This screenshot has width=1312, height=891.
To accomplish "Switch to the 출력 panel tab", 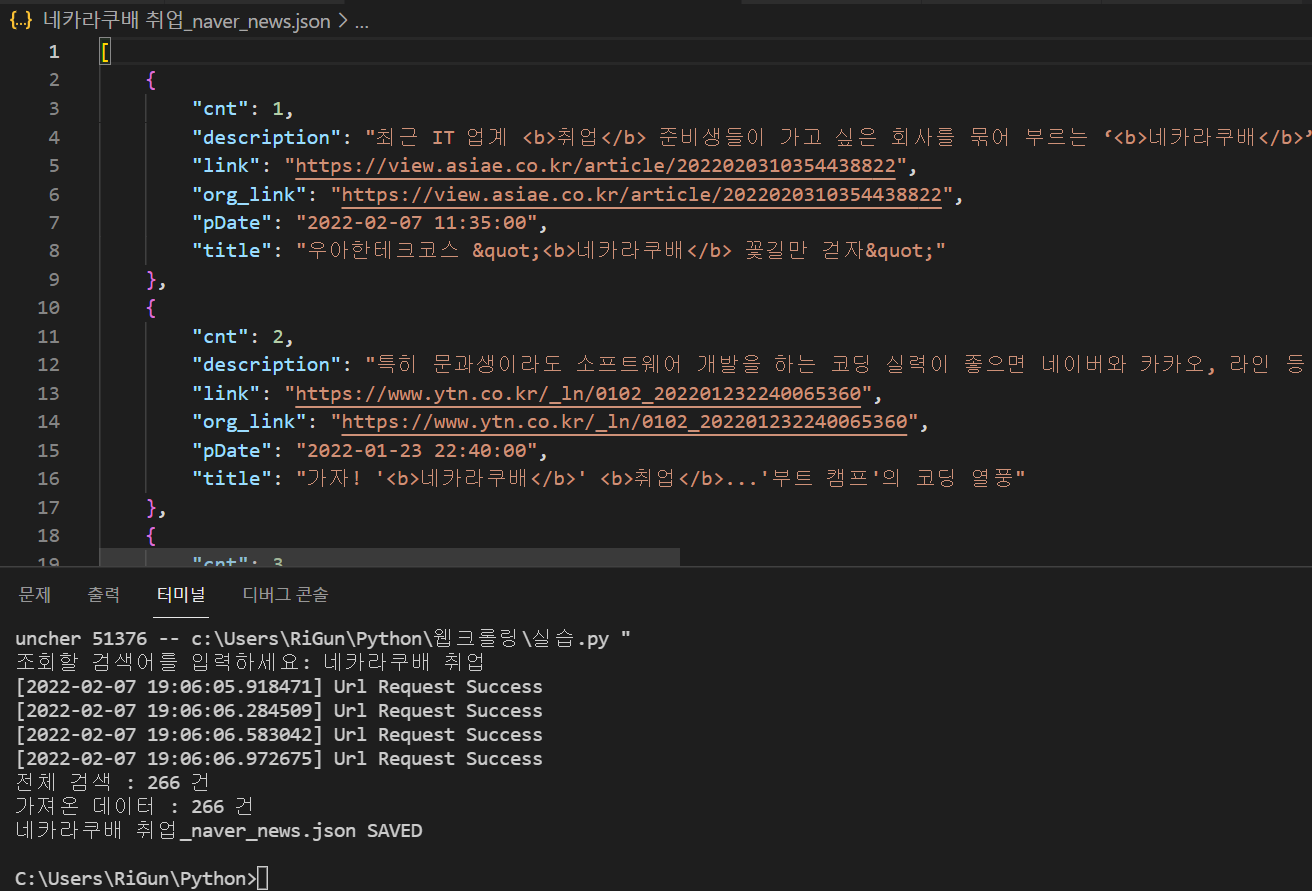I will click(x=103, y=594).
